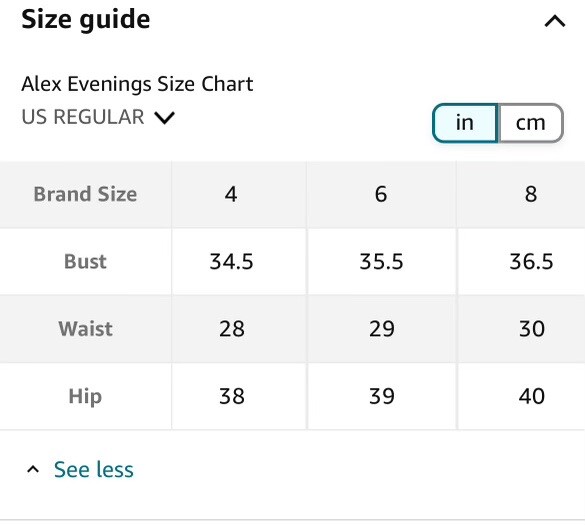Click the Waist row label
The image size is (585, 525).
click(x=85, y=329)
